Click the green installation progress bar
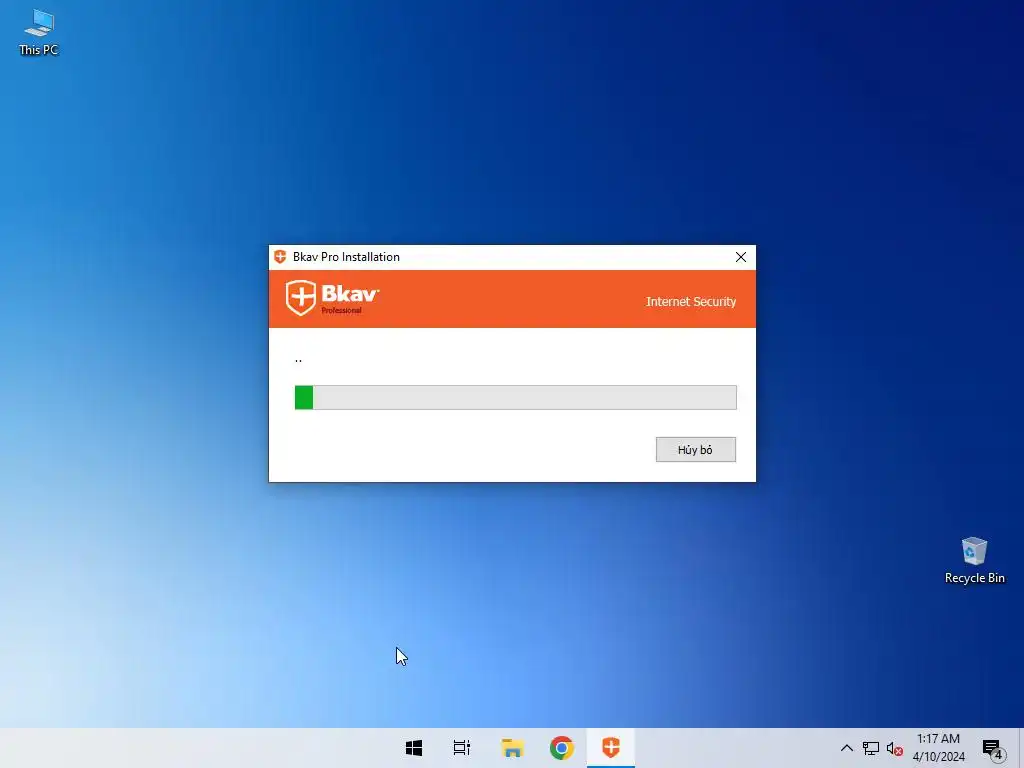Screen dimensions: 1024x768 pos(515,397)
